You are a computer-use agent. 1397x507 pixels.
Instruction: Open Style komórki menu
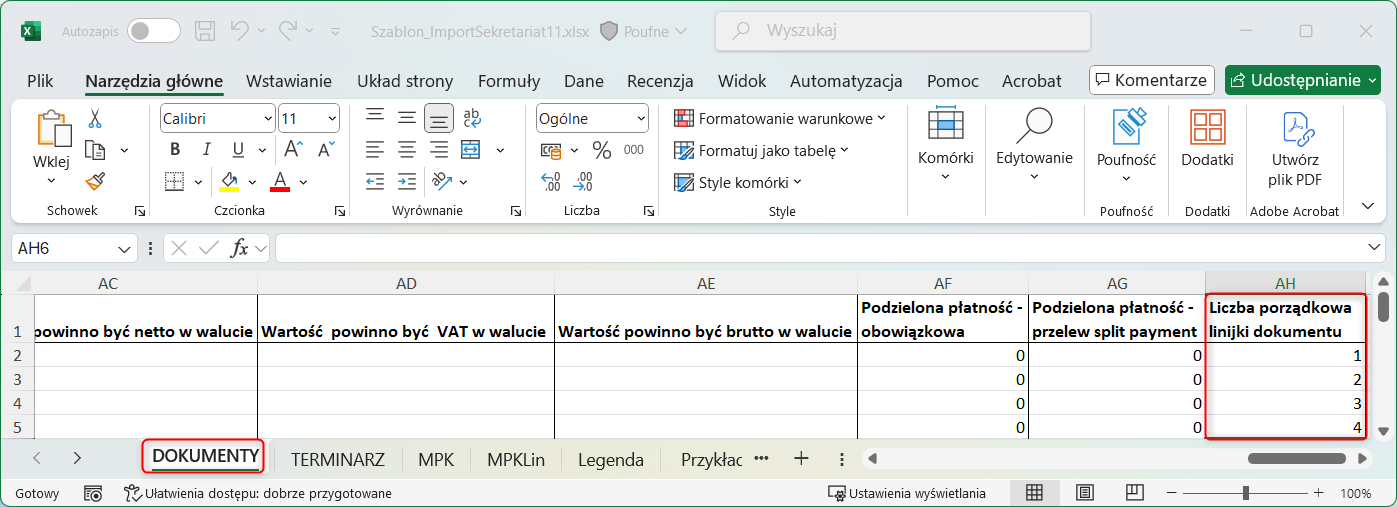point(739,182)
